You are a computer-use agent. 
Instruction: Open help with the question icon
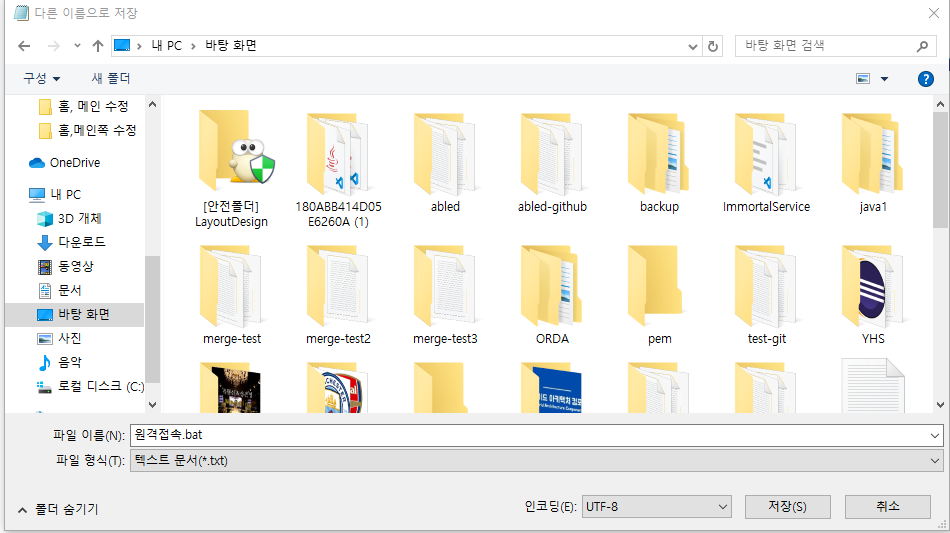pyautogui.click(x=925, y=79)
